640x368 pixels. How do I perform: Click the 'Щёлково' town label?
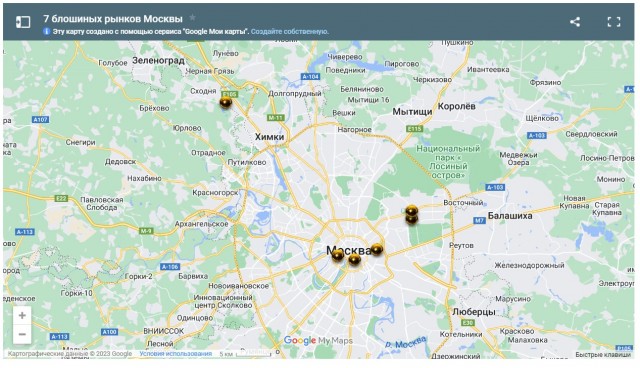[x=542, y=118]
